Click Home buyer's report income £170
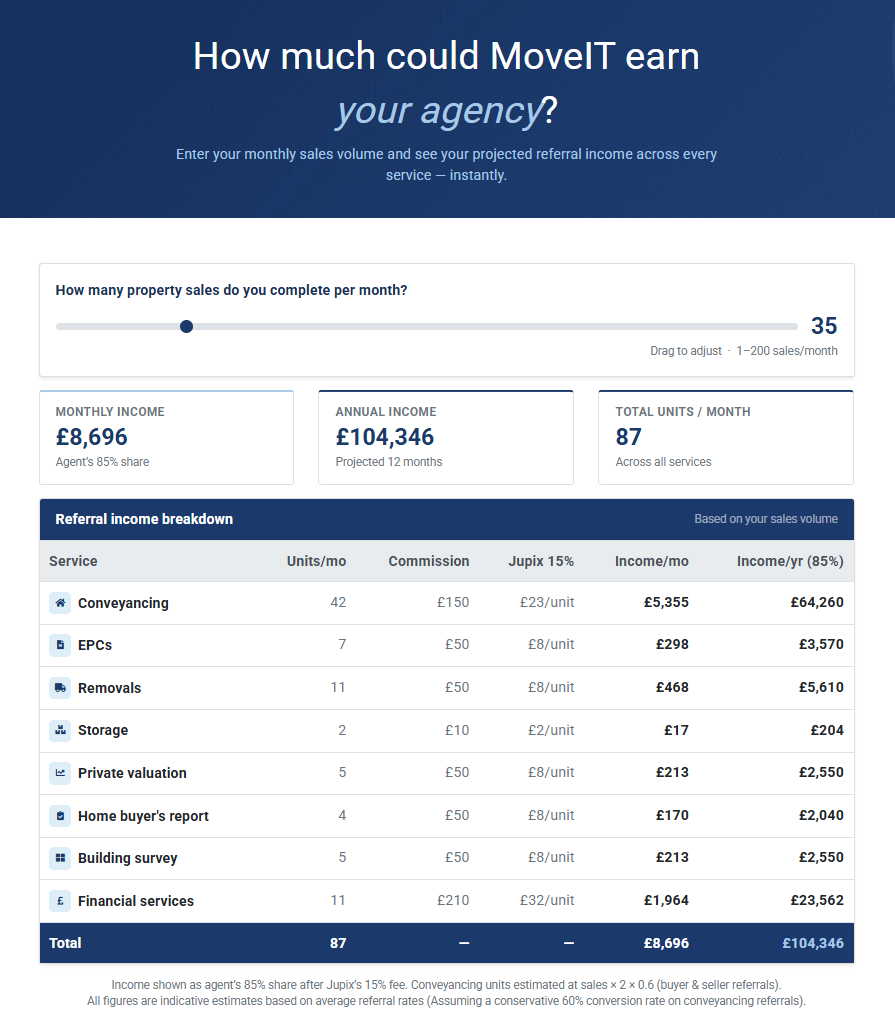 coord(672,815)
